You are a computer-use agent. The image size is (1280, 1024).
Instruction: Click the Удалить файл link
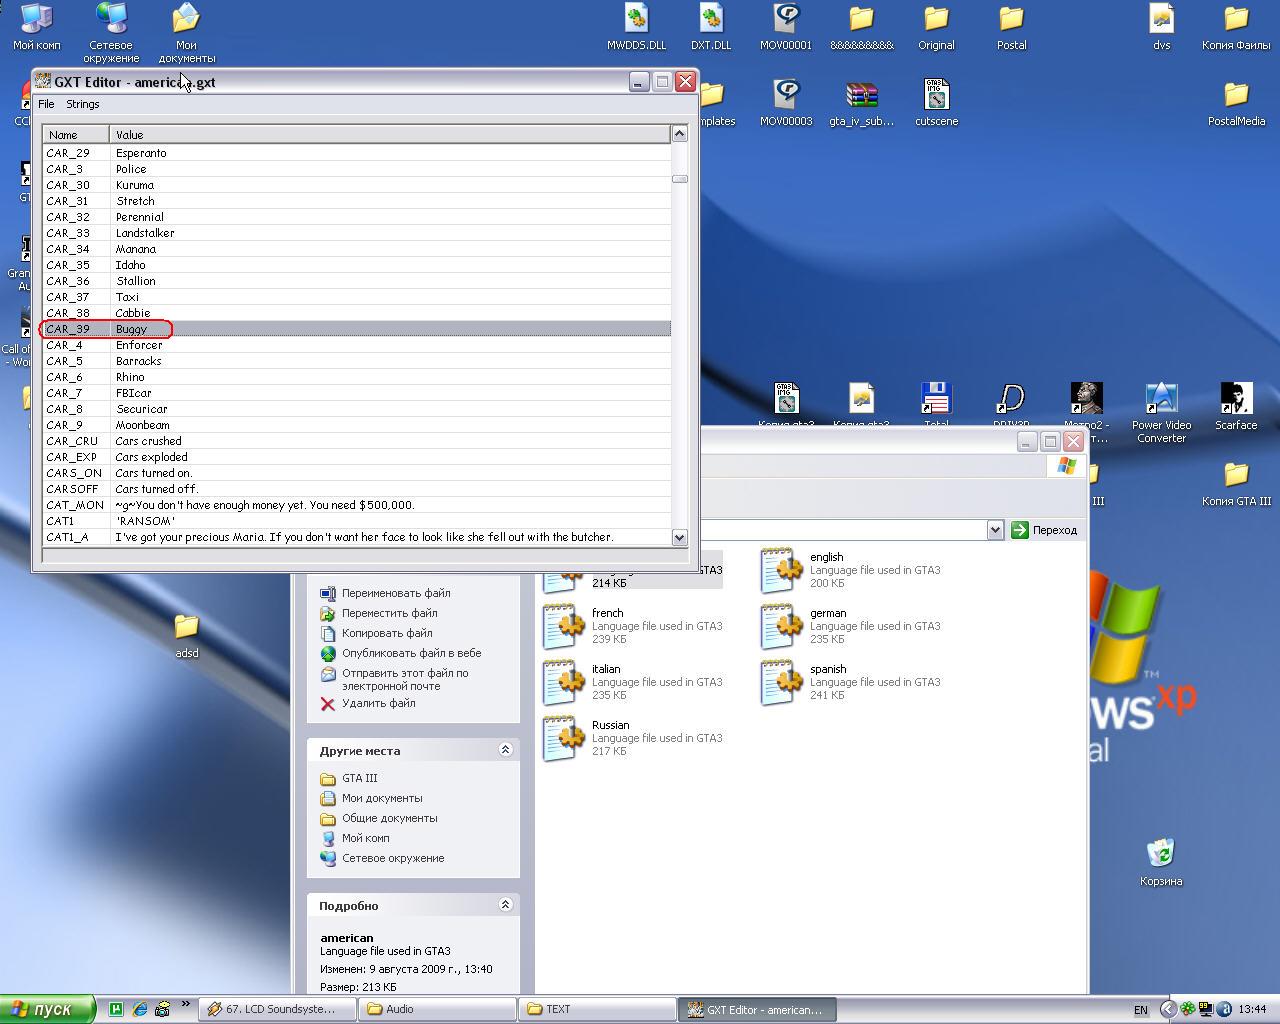(378, 703)
